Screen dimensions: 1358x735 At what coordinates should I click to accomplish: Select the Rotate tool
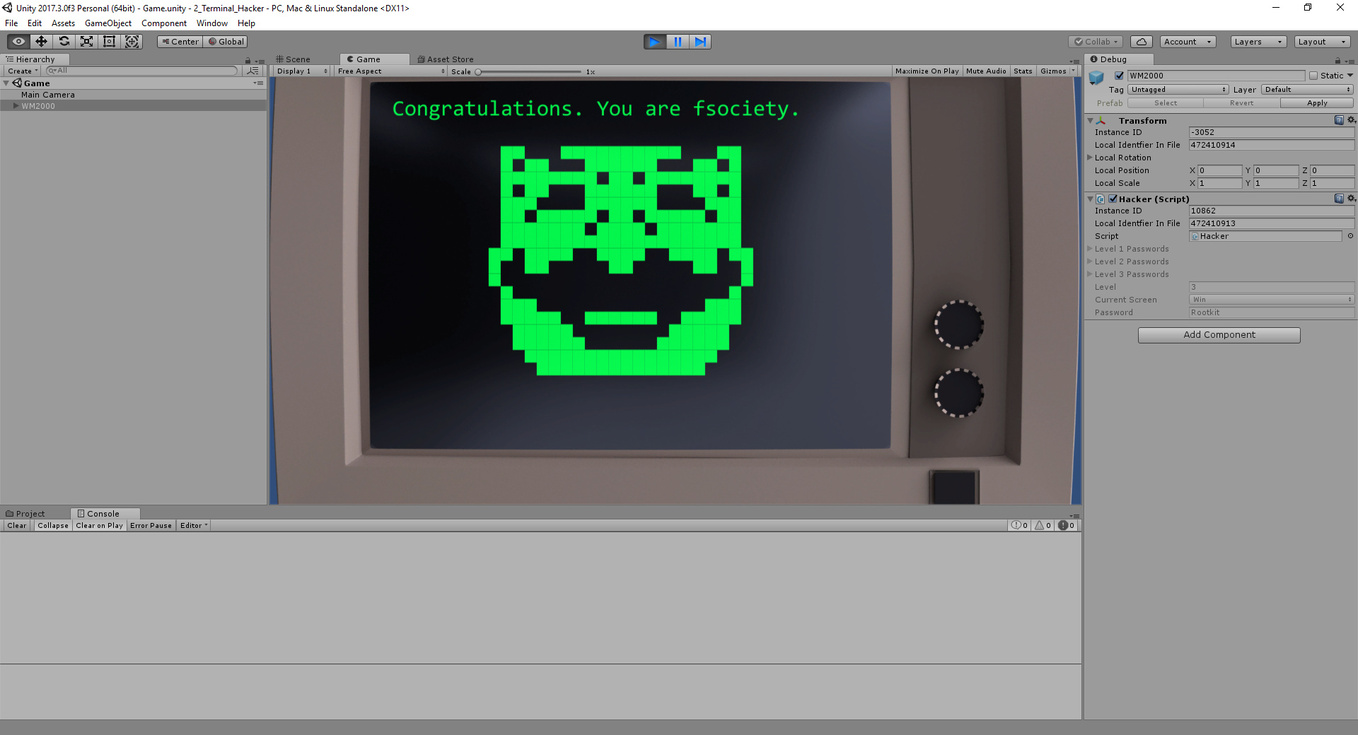coord(63,41)
